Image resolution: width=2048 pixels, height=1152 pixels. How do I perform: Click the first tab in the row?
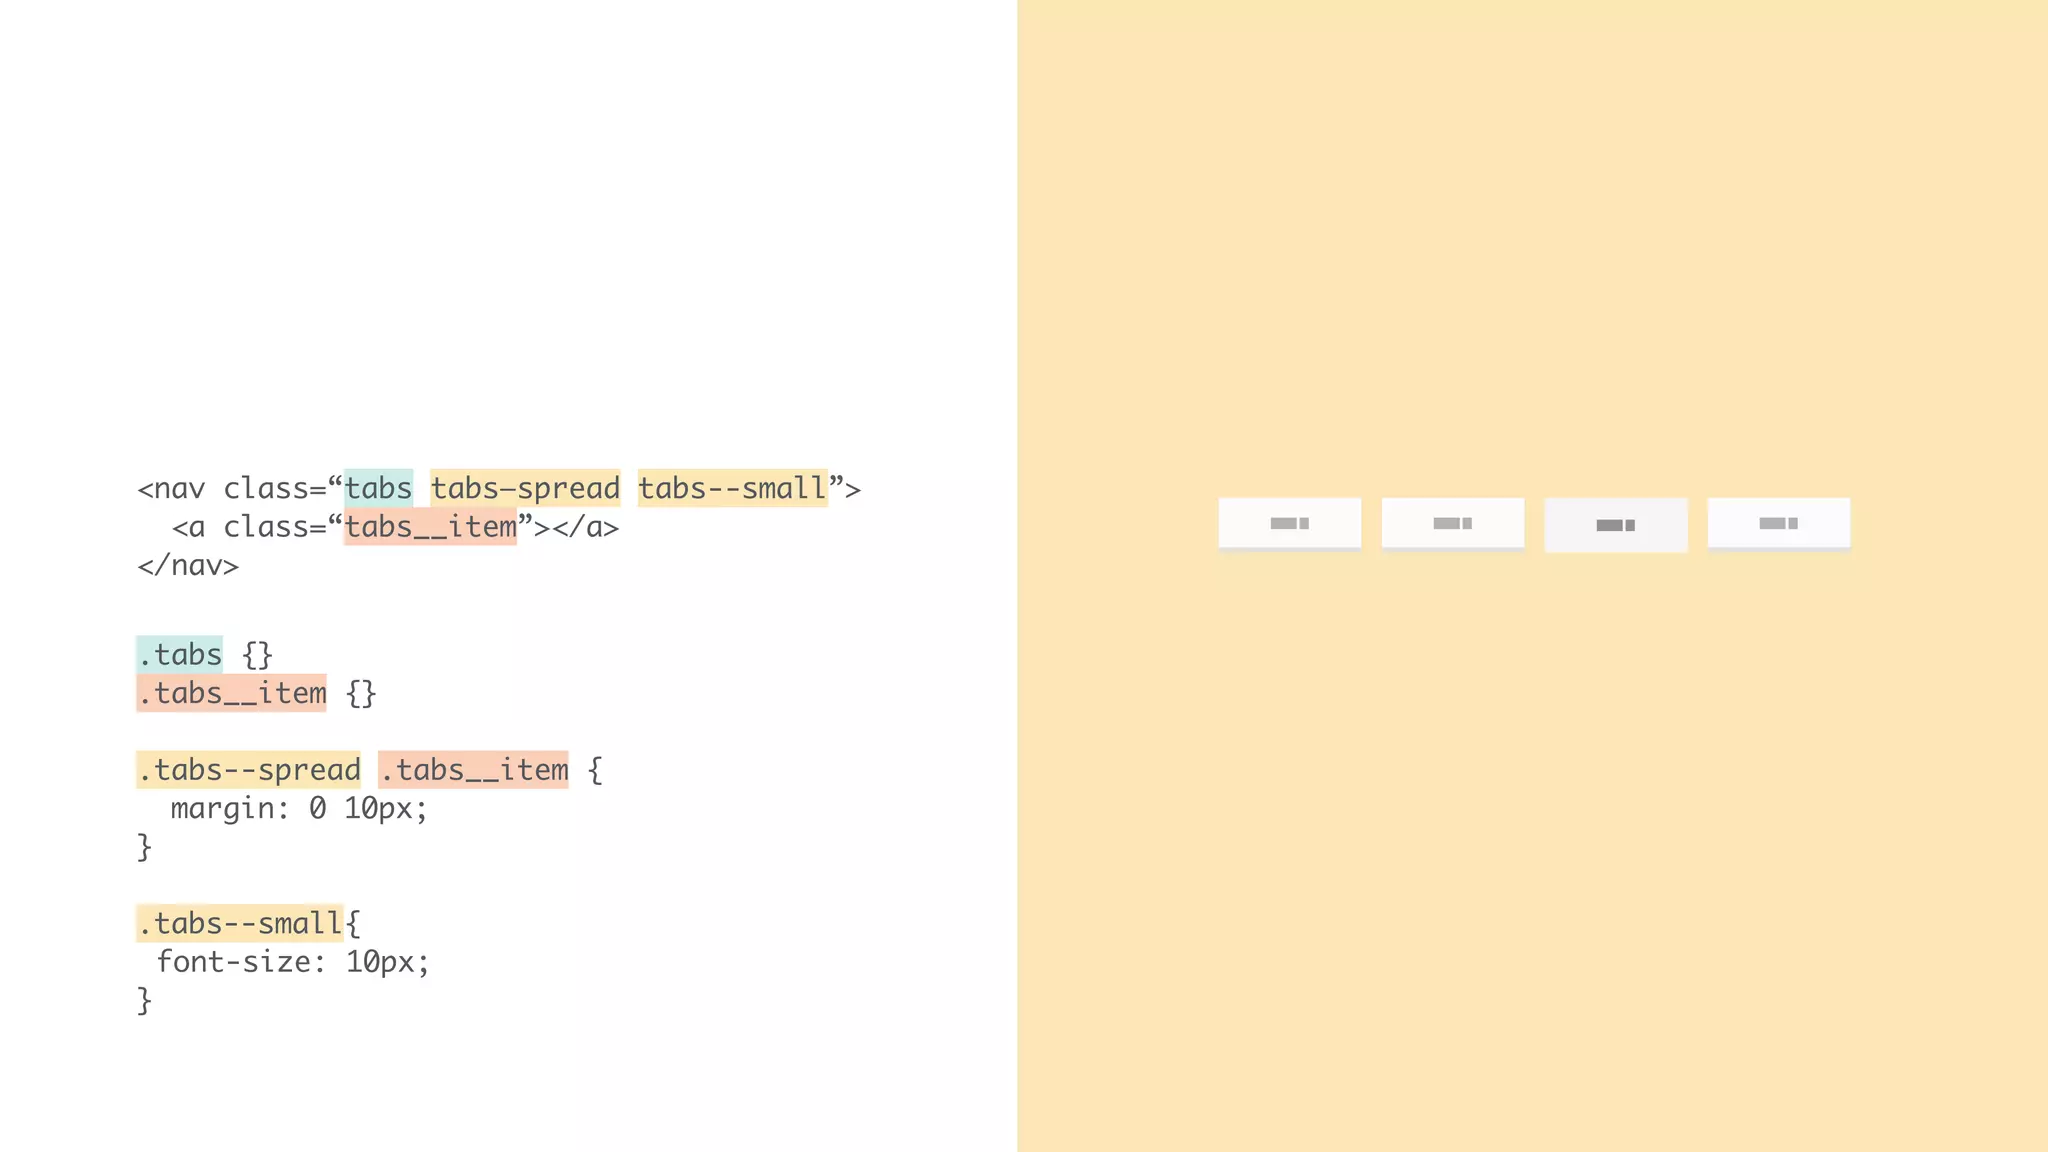(1289, 523)
